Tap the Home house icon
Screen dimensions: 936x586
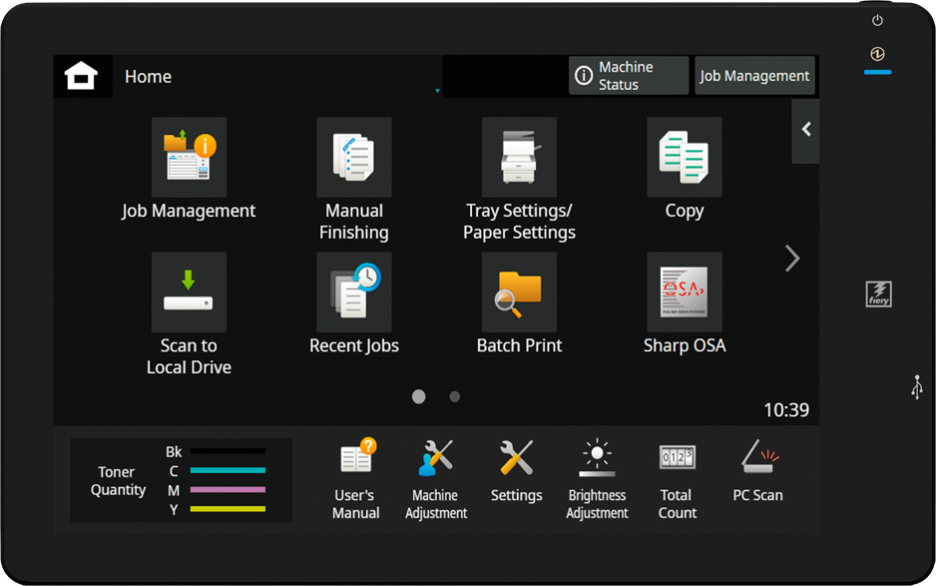coord(81,76)
